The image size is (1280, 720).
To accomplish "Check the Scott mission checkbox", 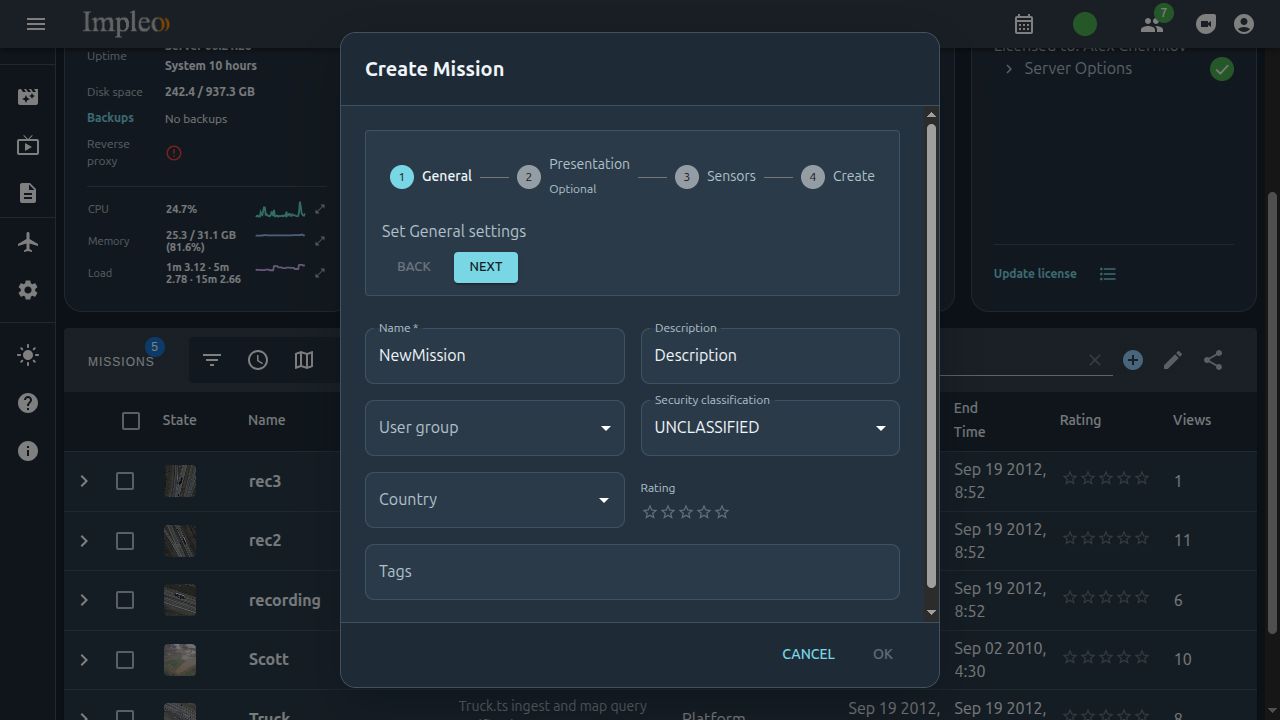I will [x=125, y=660].
